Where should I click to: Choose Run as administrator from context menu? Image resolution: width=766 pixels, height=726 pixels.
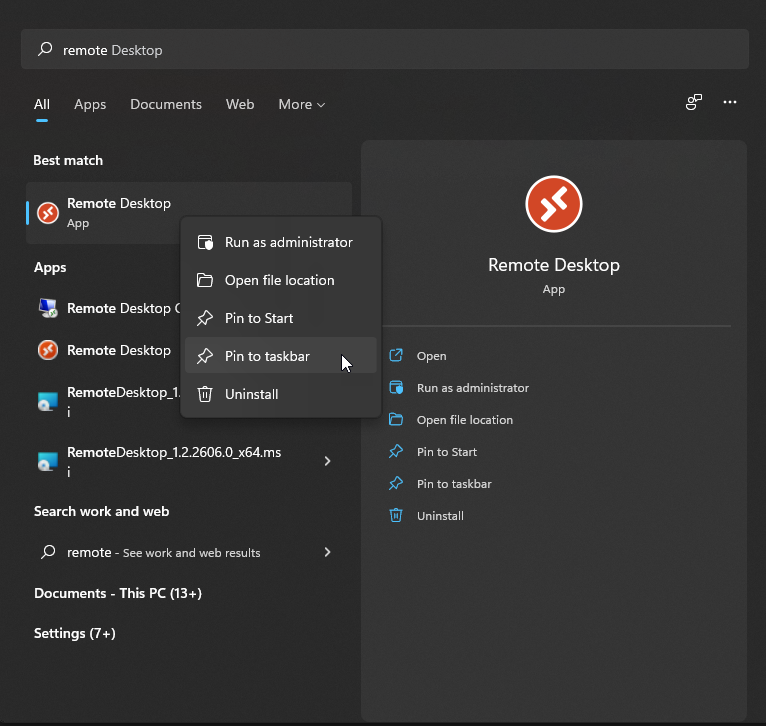pyautogui.click(x=288, y=242)
